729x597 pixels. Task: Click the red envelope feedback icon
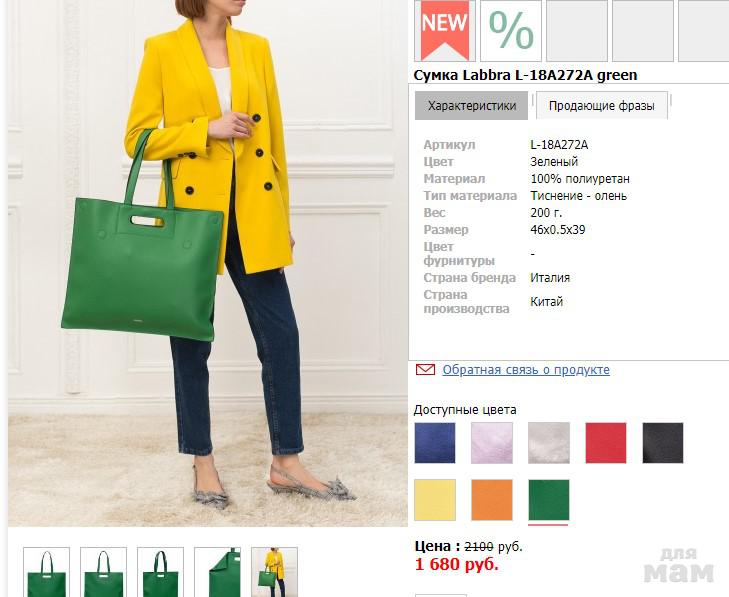coord(425,370)
